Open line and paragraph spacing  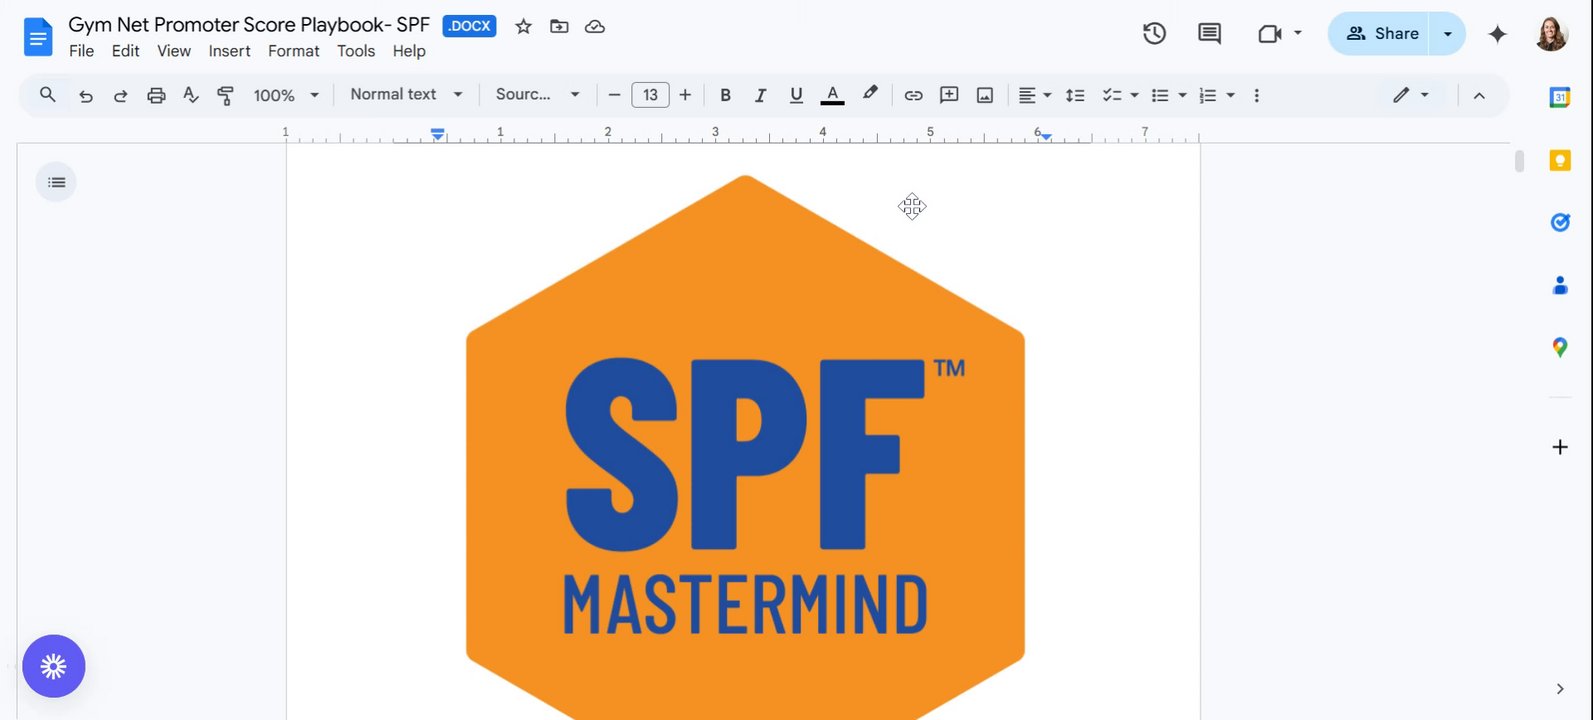point(1075,95)
